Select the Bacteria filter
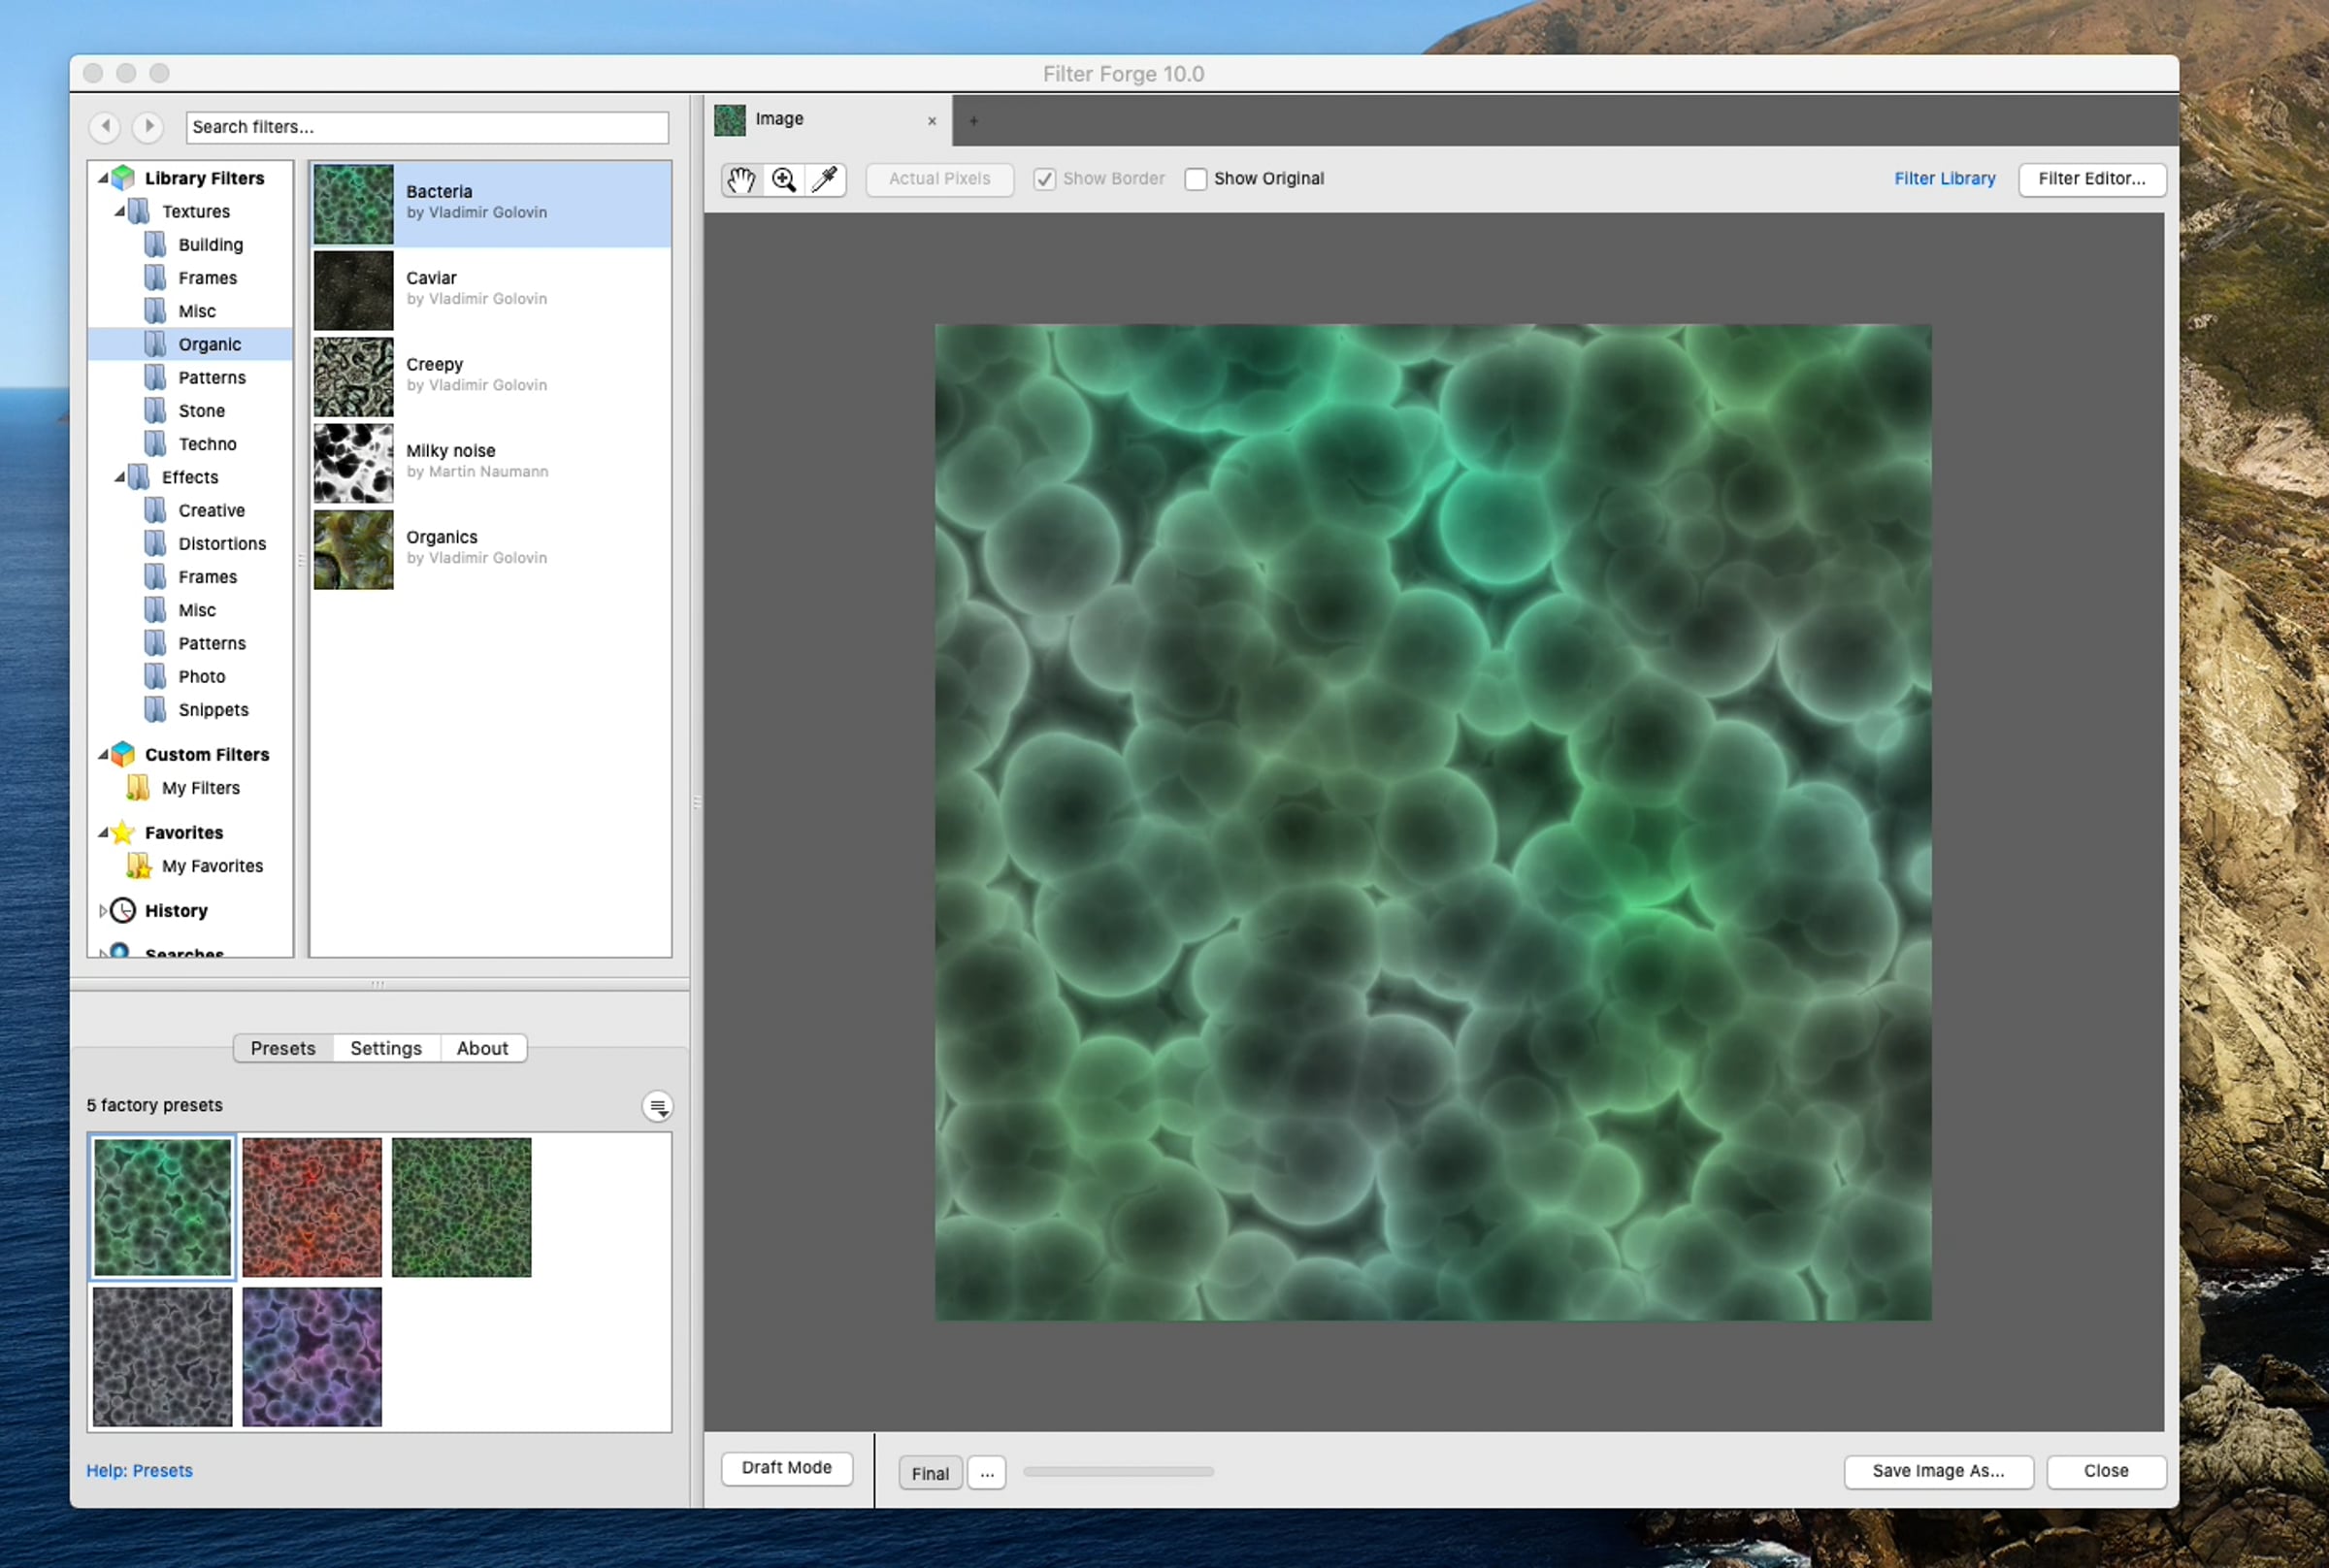 coord(491,204)
